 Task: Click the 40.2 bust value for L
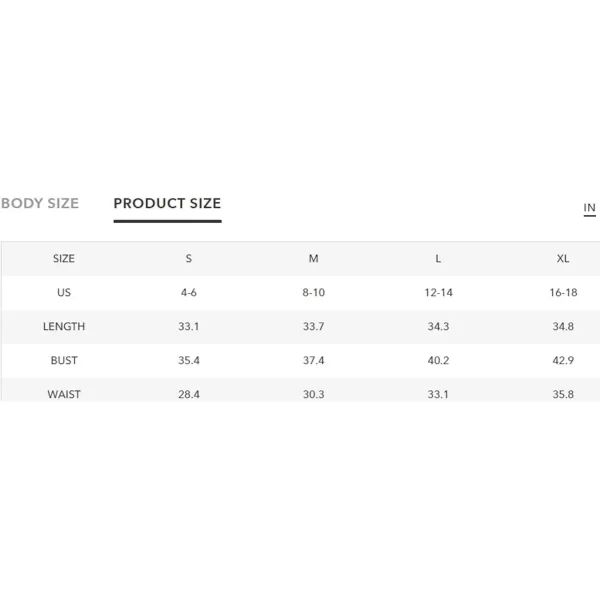click(438, 360)
